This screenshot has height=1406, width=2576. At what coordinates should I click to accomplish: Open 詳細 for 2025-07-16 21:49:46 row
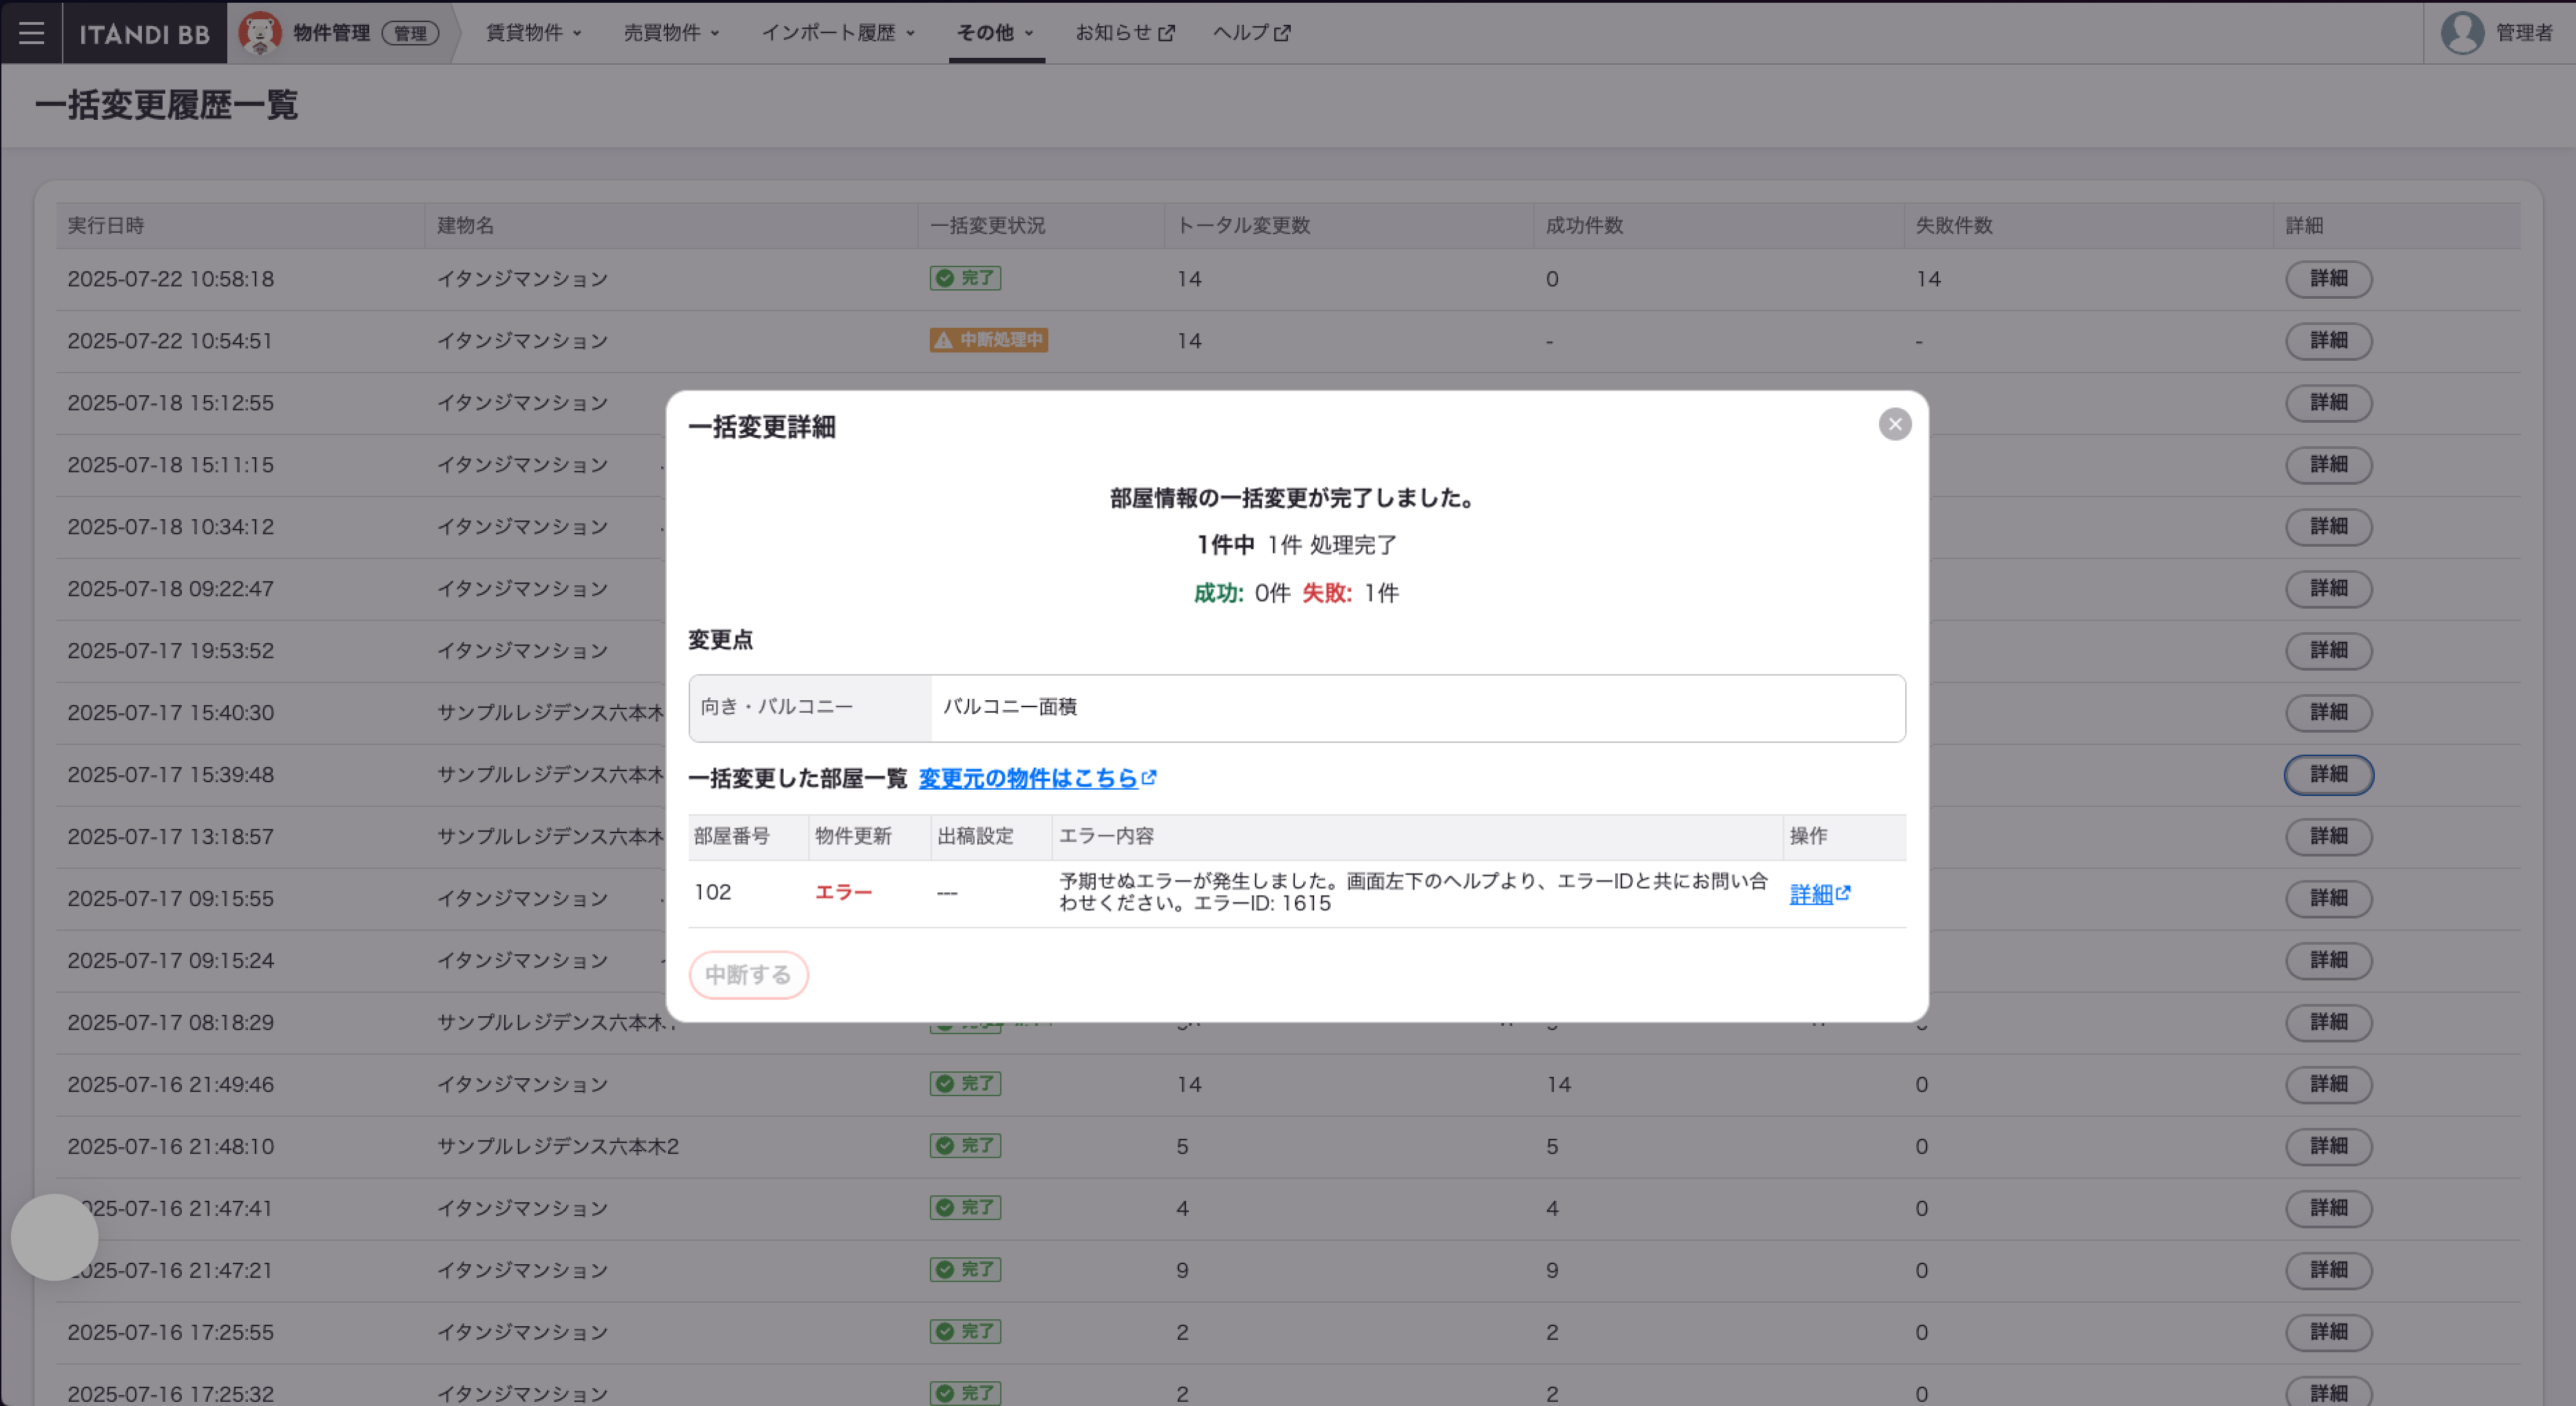click(x=2328, y=1085)
